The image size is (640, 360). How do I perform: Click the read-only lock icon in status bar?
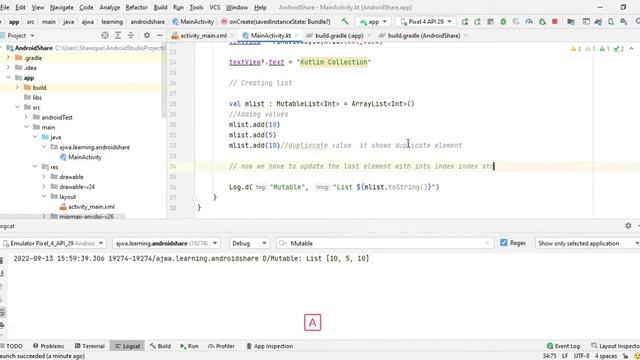625,356
